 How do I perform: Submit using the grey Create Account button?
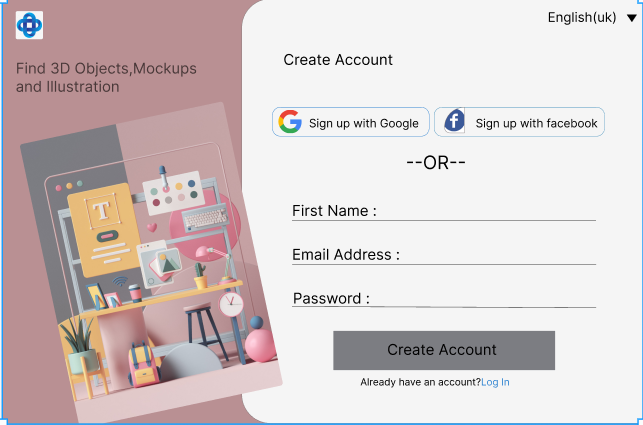click(x=443, y=350)
